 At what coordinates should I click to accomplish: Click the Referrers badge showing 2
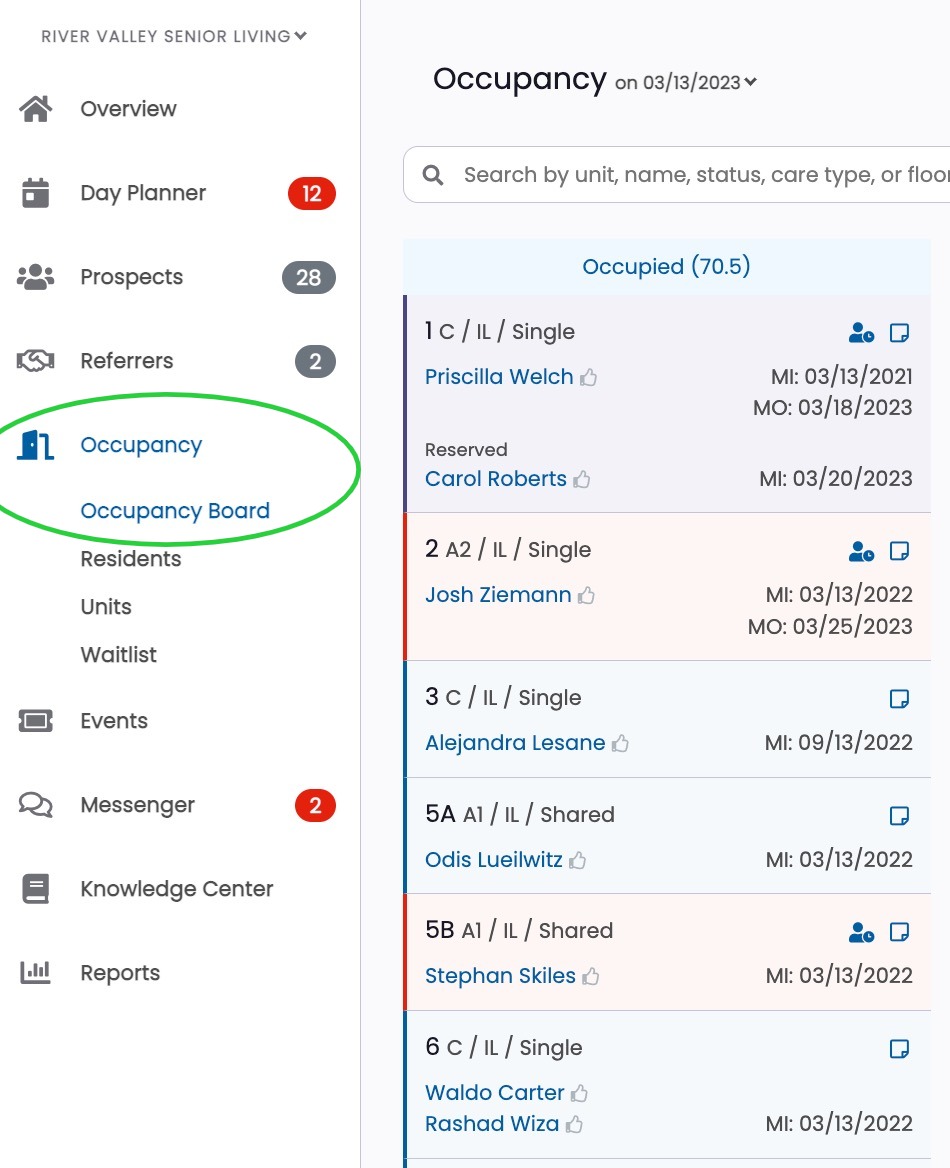pyautogui.click(x=315, y=362)
